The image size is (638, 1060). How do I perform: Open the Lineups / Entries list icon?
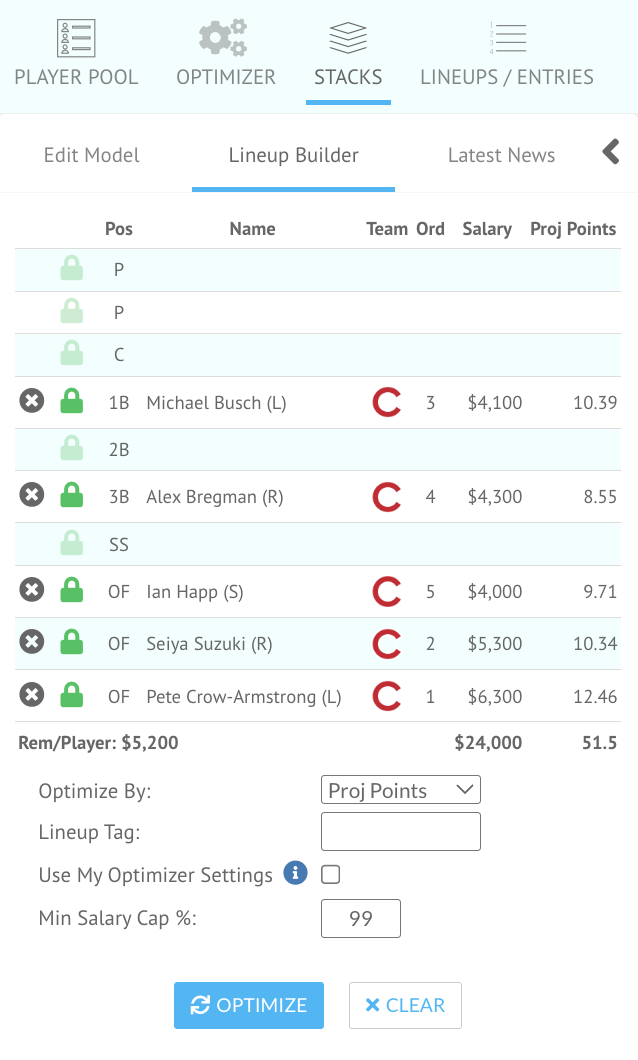[507, 38]
